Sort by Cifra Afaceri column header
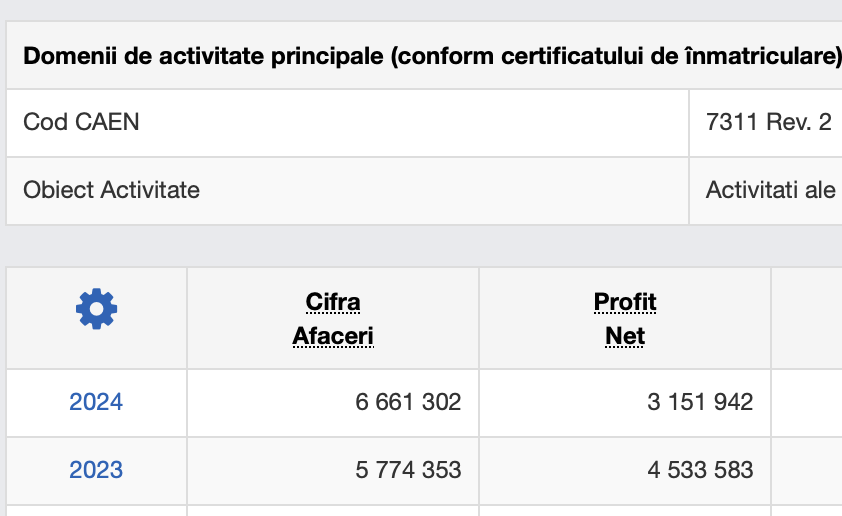 click(x=333, y=319)
